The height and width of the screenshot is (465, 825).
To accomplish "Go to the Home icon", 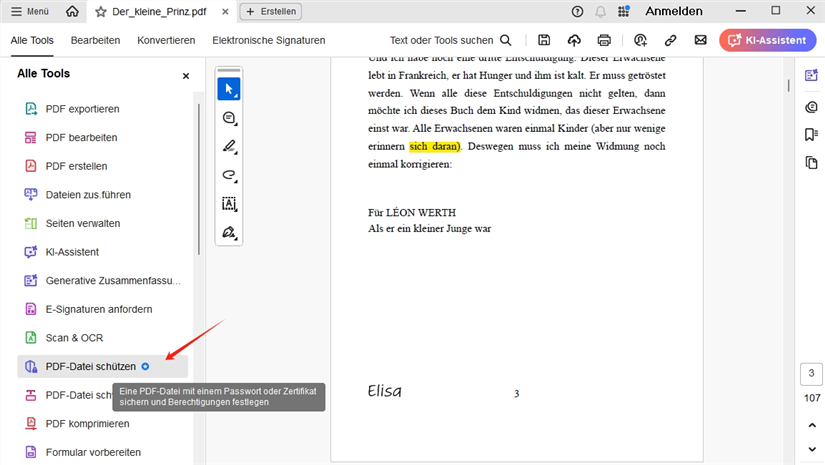I will [72, 11].
